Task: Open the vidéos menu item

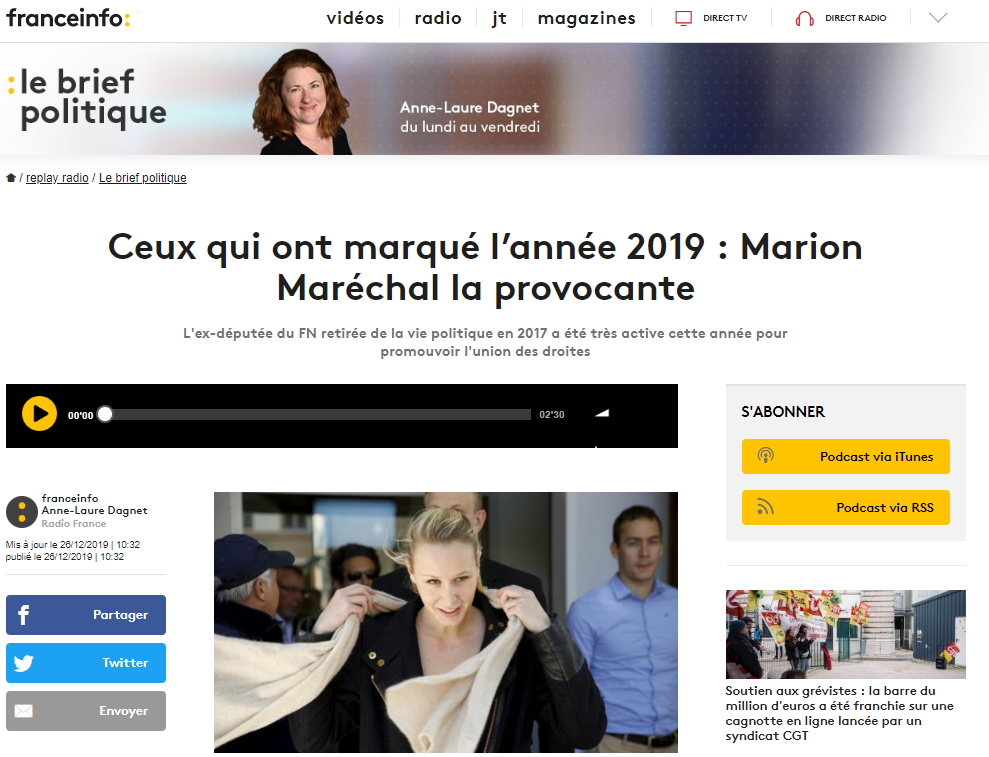Action: click(355, 18)
